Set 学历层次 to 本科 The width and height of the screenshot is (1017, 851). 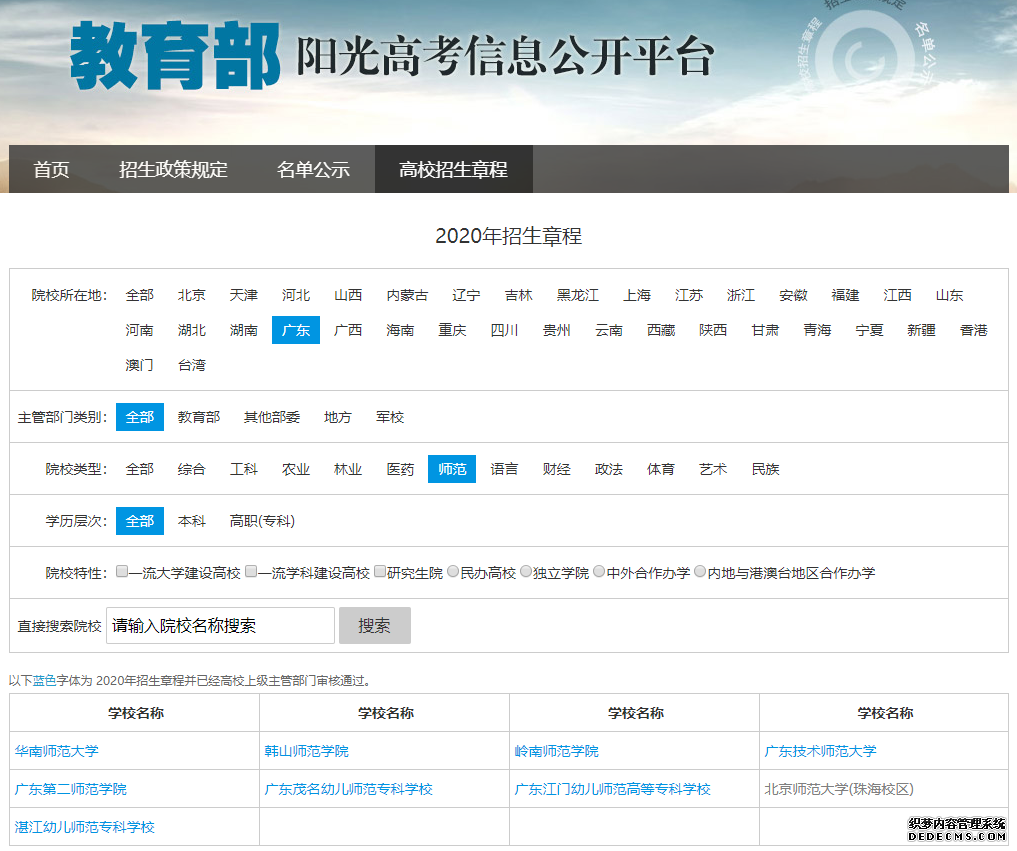click(191, 521)
